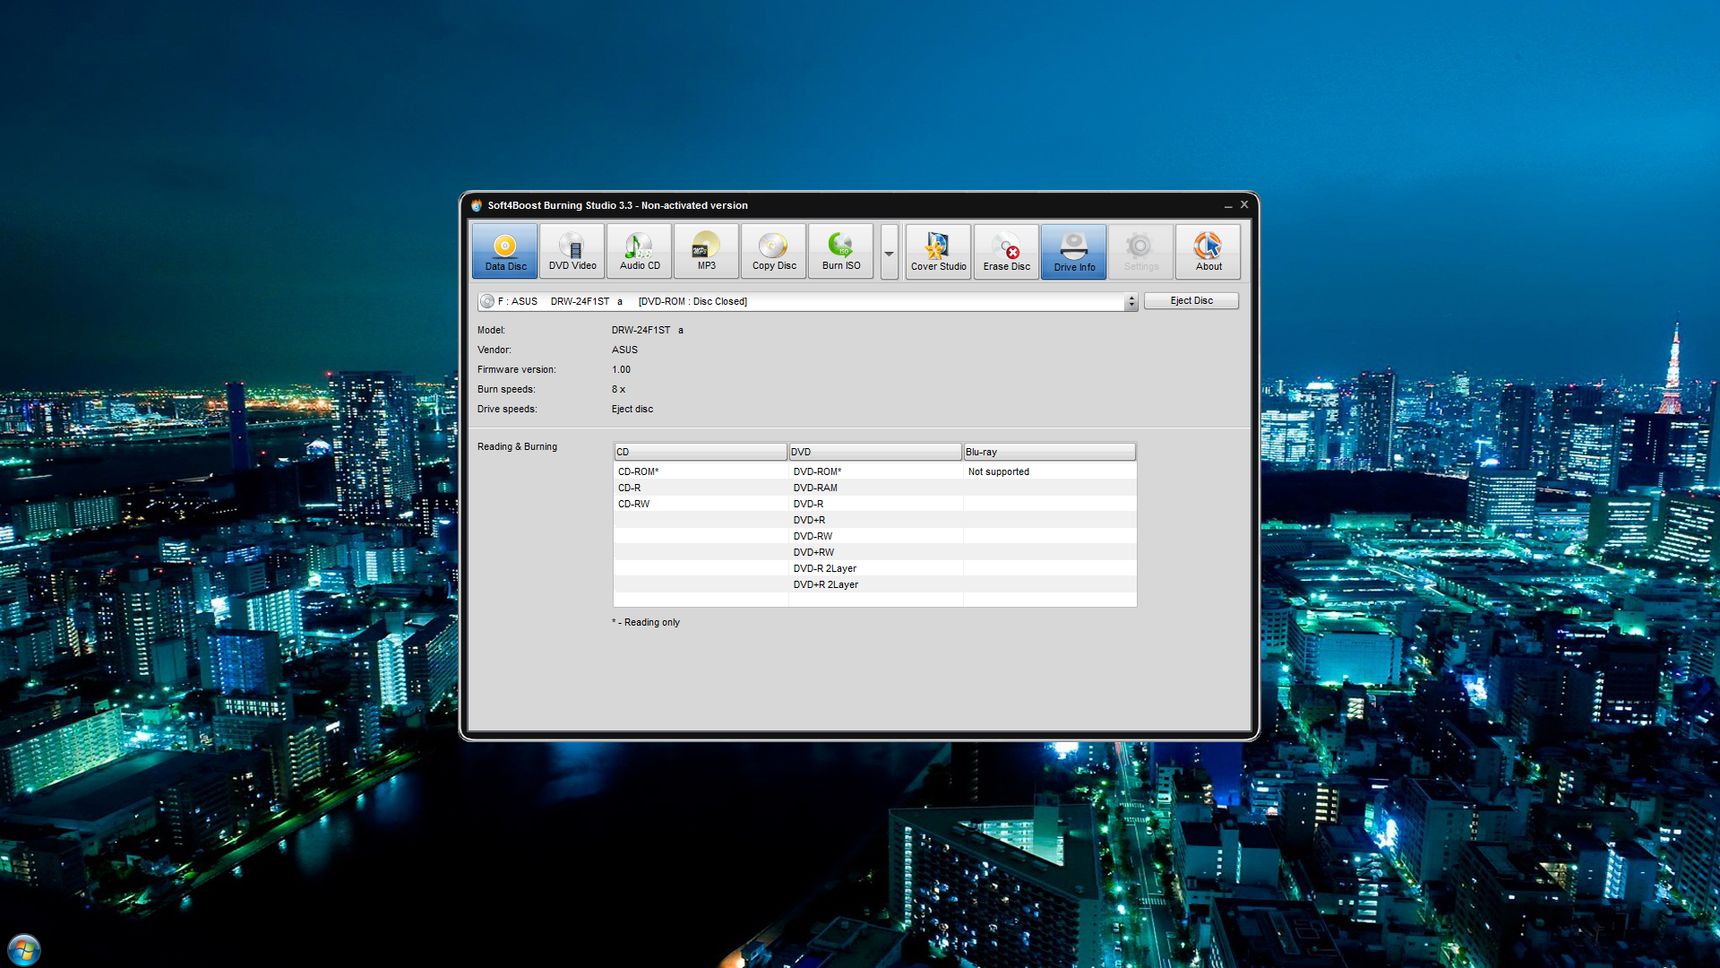This screenshot has height=968, width=1720.
Task: Click the Reading only footnote
Action: tap(646, 622)
